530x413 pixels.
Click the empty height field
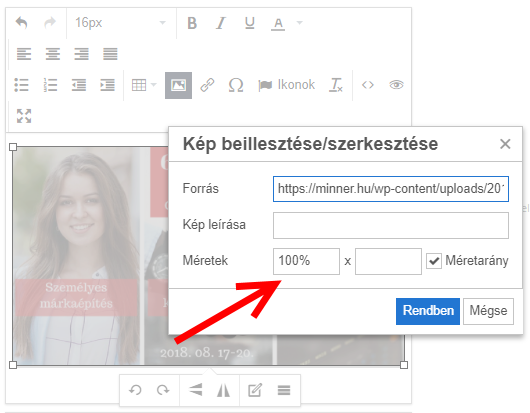[388, 261]
